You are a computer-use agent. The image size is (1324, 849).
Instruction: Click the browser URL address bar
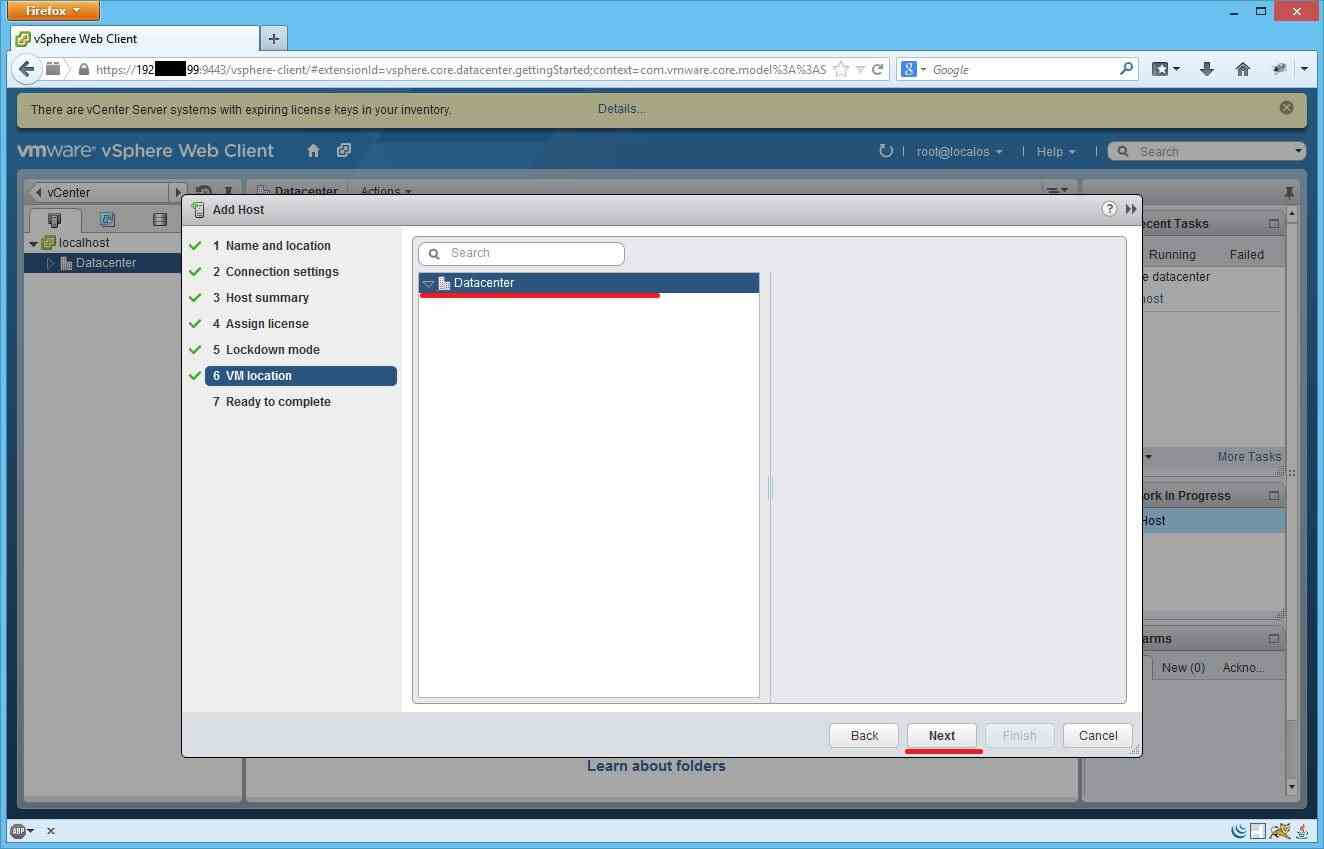(x=460, y=70)
